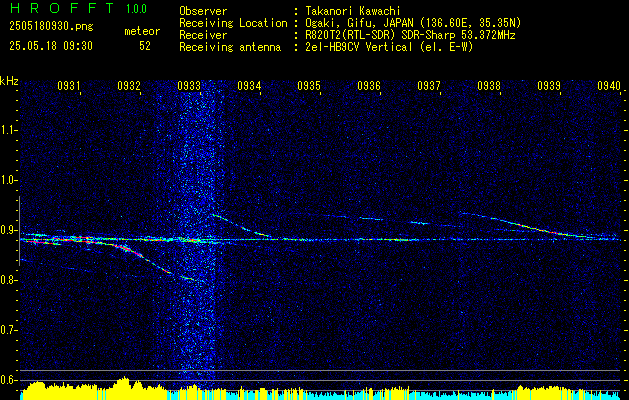Image resolution: width=629 pixels, height=400 pixels.
Task: Click the Observer label
Action: [x=203, y=11]
